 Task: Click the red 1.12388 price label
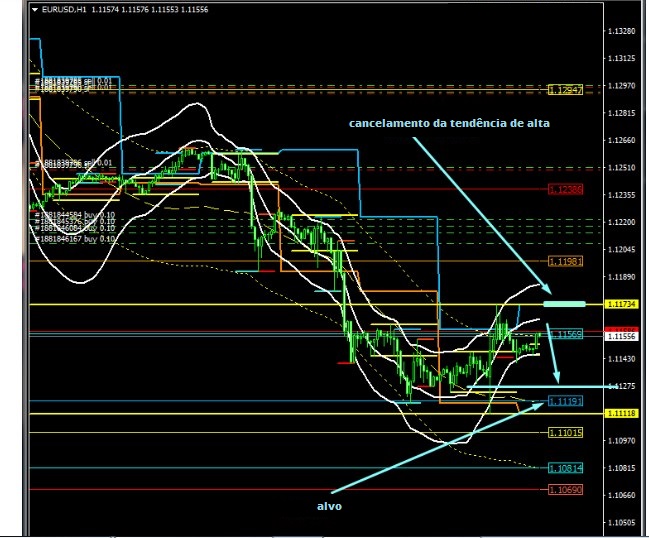pos(565,189)
